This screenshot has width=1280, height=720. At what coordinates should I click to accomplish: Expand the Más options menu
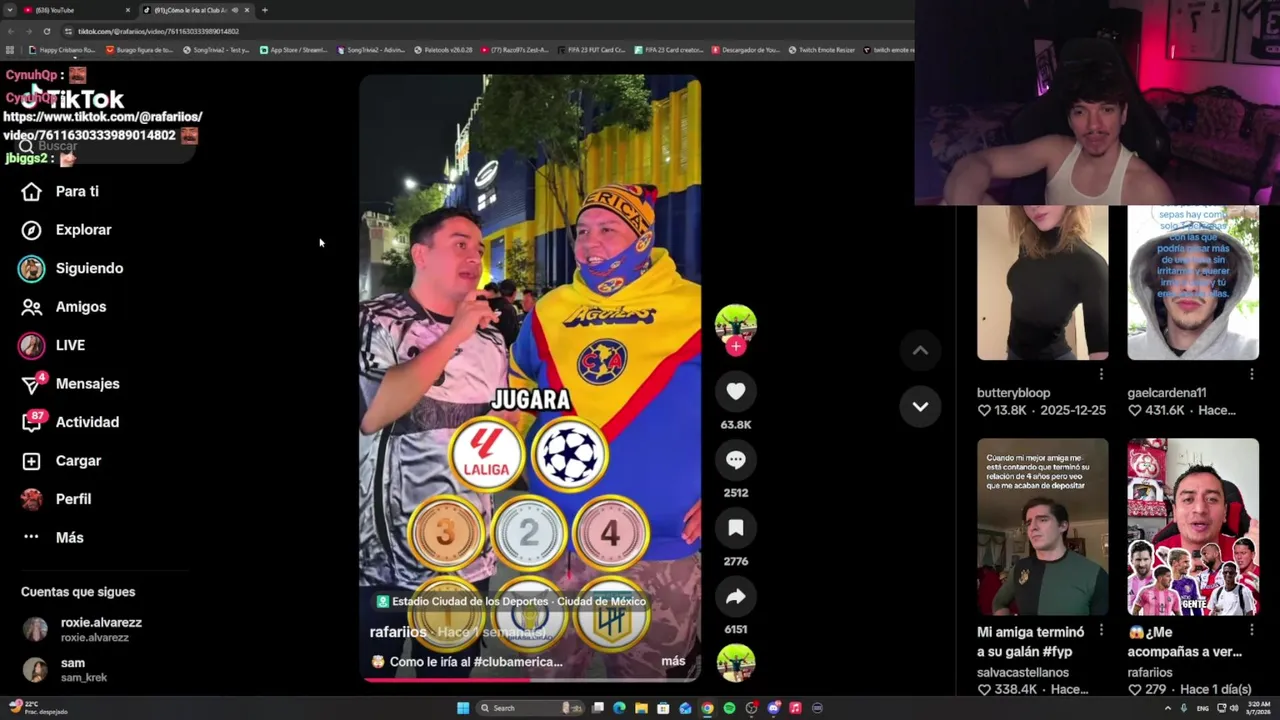click(x=52, y=538)
